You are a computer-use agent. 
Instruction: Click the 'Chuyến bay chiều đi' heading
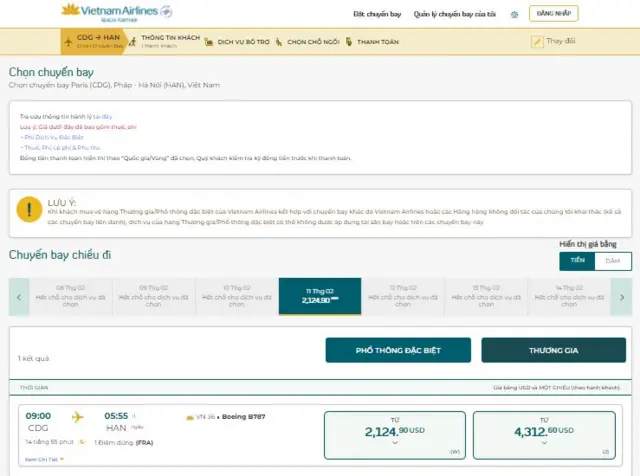[x=60, y=255]
